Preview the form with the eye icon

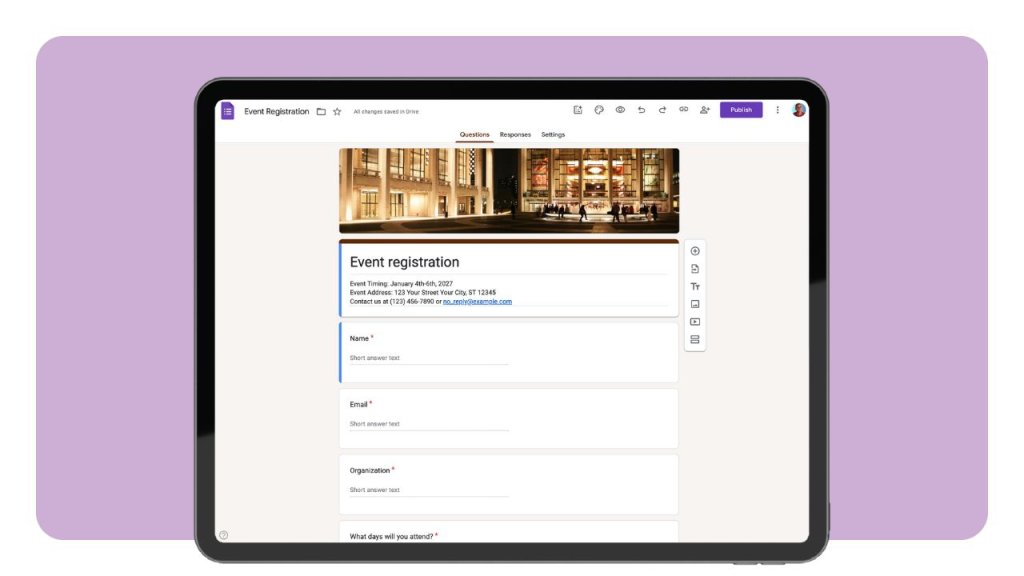tap(619, 110)
